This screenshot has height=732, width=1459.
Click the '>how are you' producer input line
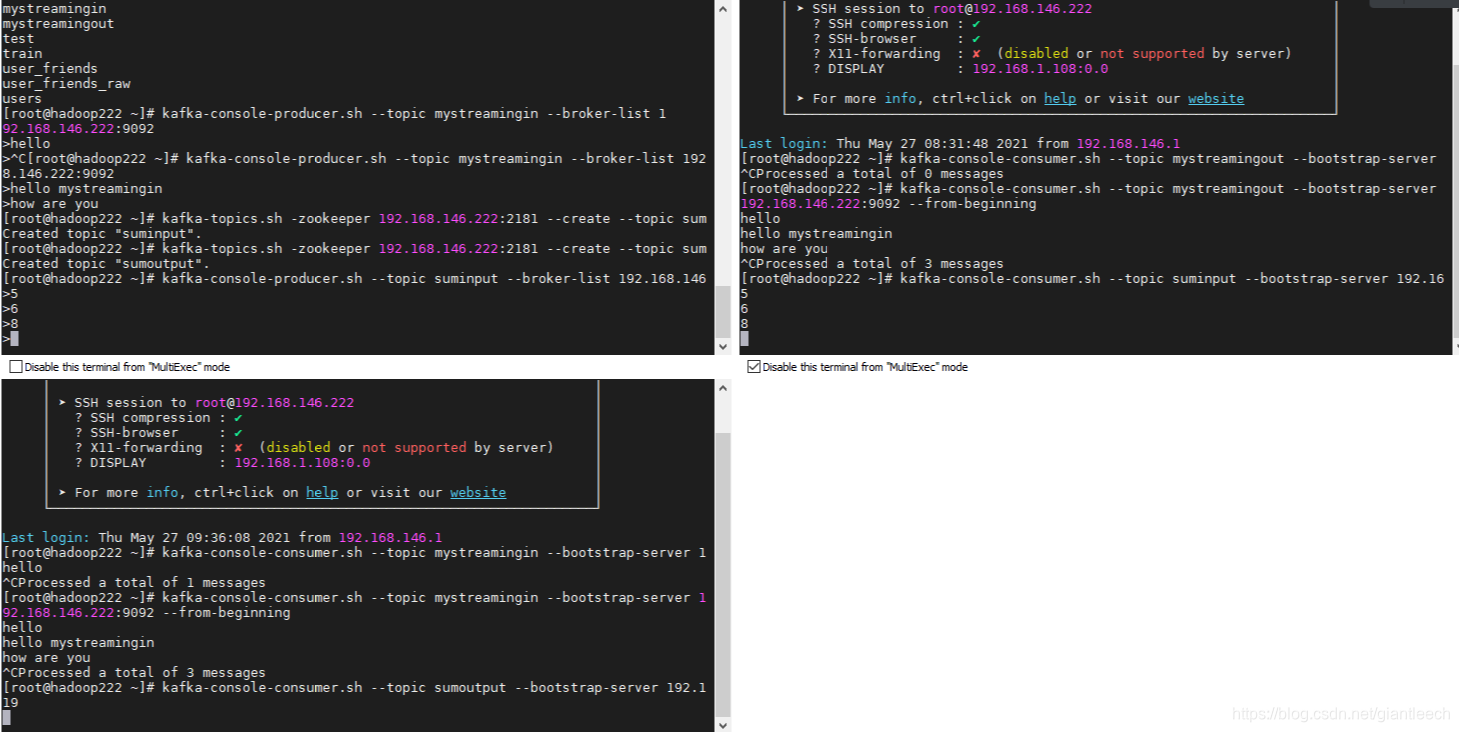(x=50, y=204)
